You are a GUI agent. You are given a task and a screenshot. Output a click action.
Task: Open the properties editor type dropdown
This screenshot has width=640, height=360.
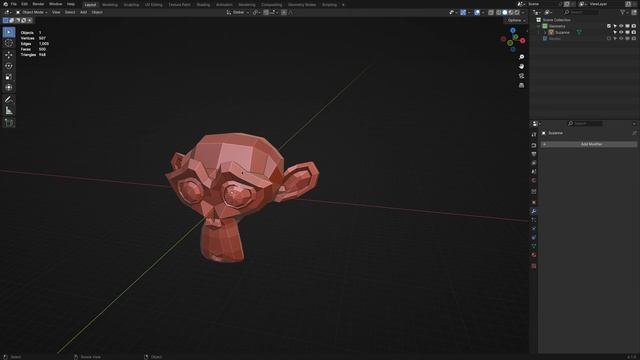tap(536, 123)
